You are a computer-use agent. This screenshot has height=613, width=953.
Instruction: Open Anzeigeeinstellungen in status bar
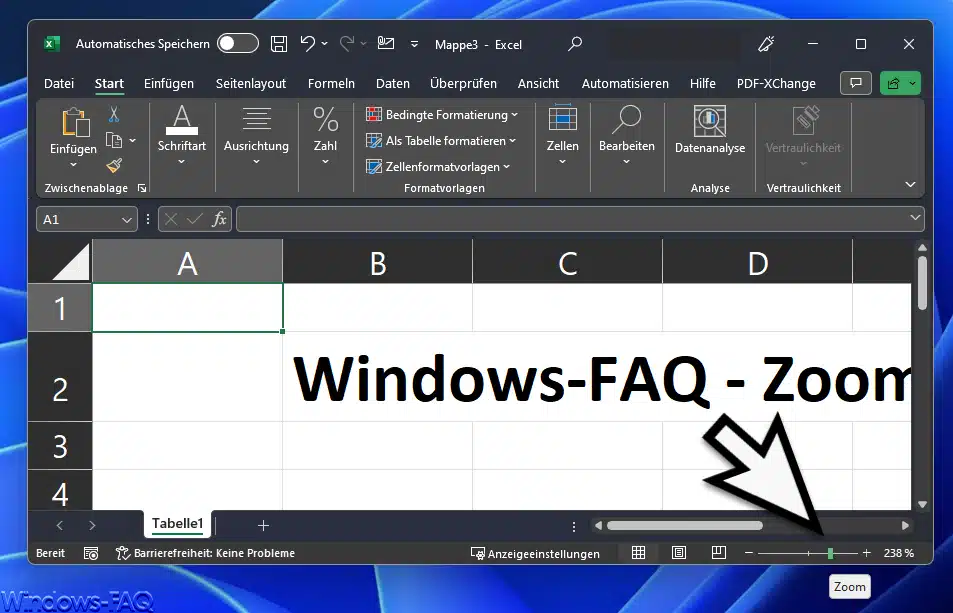click(535, 553)
